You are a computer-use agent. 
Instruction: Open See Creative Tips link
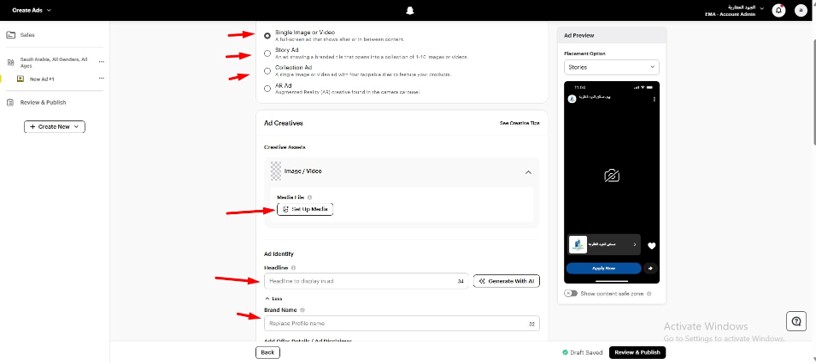(519, 123)
